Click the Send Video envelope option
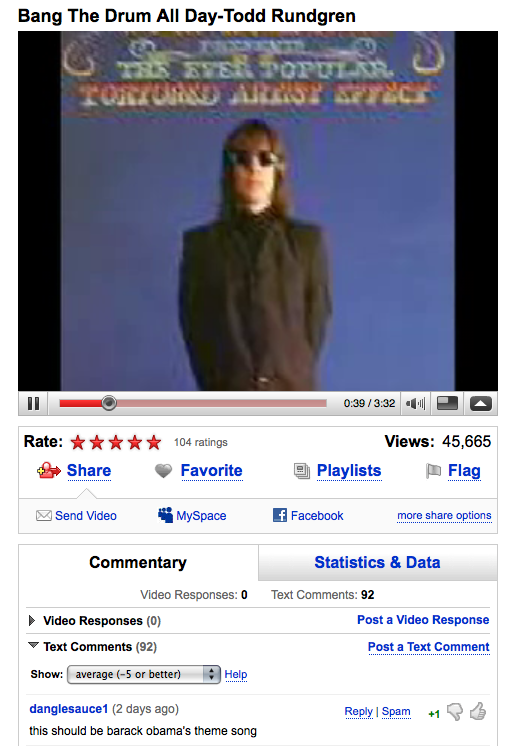 tap(76, 516)
